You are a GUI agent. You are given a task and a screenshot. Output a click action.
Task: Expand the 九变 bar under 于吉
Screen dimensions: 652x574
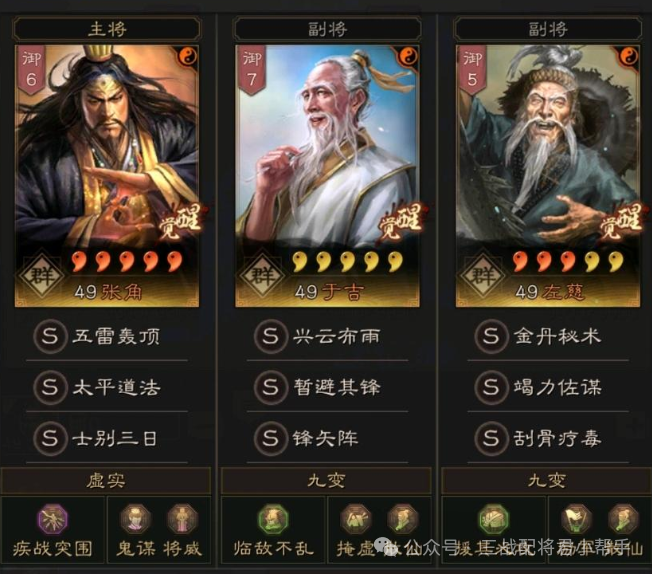(326, 480)
